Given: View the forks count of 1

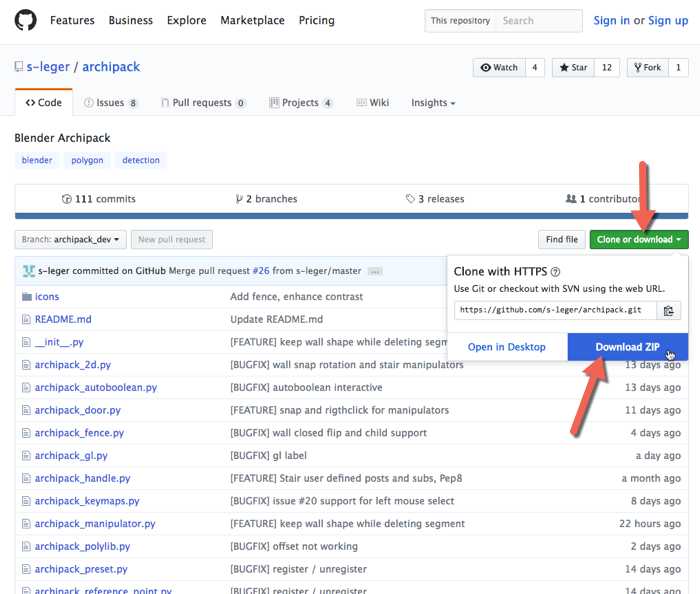Looking at the screenshot, I should click(x=678, y=67).
